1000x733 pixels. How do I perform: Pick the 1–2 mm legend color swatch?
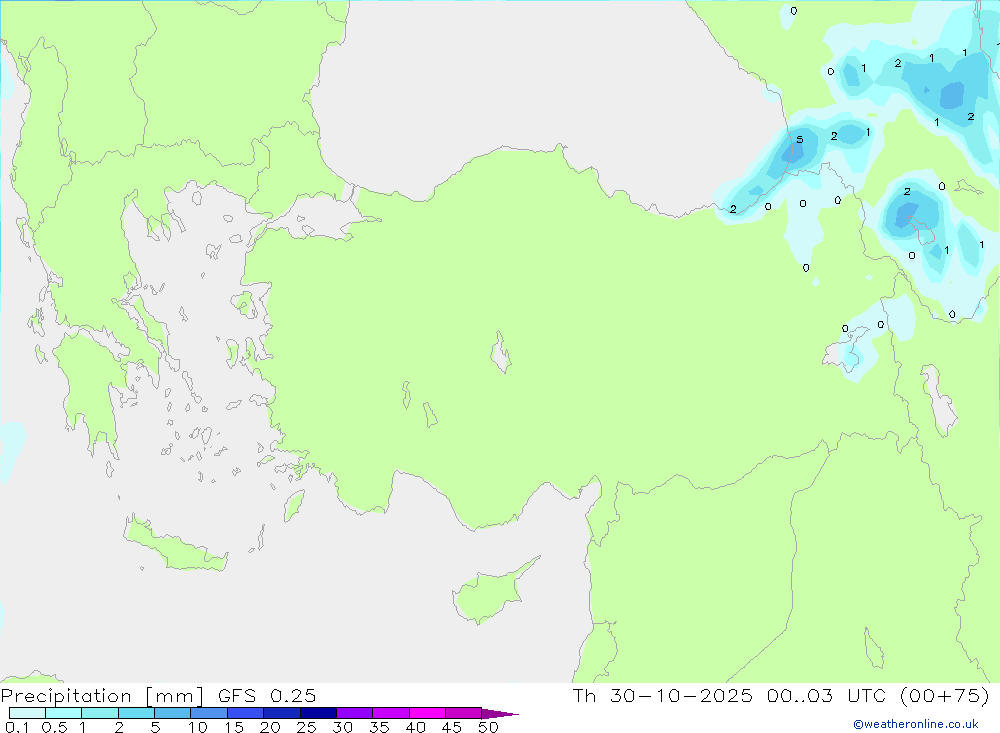[100, 713]
